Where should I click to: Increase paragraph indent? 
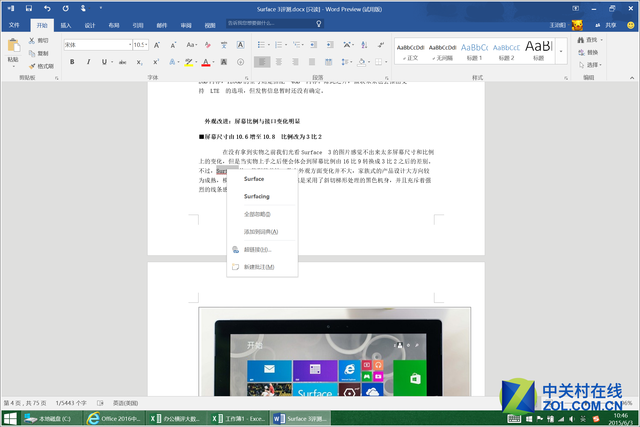[330, 45]
